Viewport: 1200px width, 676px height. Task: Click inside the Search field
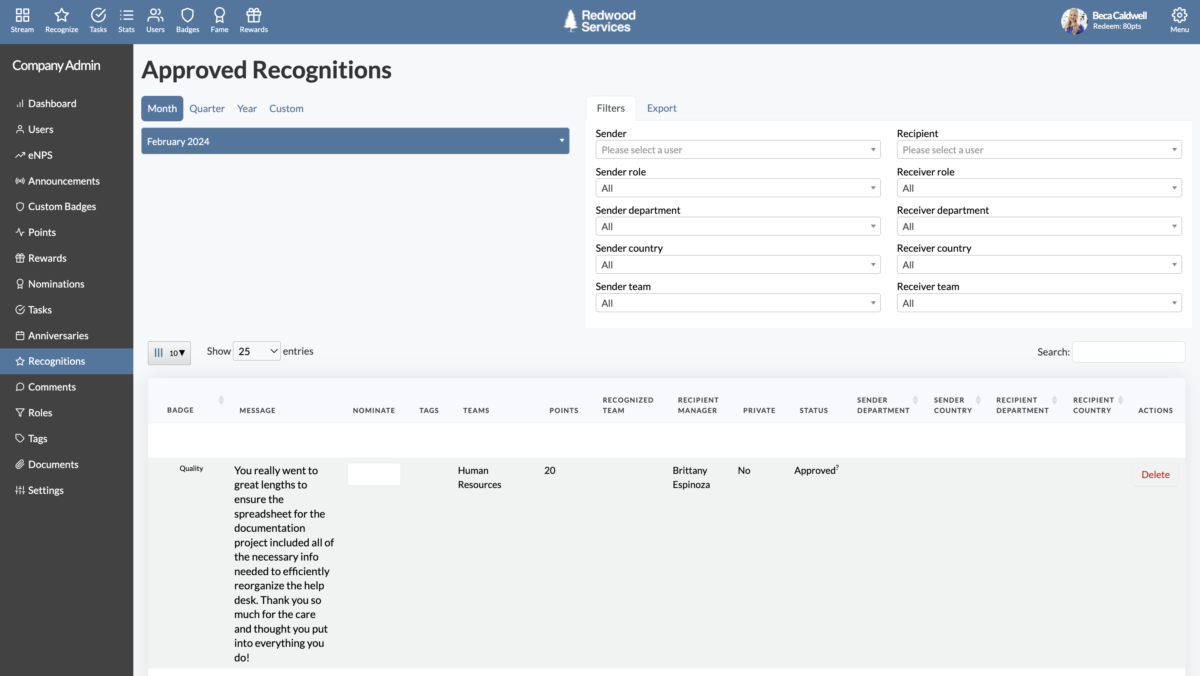tap(1129, 351)
